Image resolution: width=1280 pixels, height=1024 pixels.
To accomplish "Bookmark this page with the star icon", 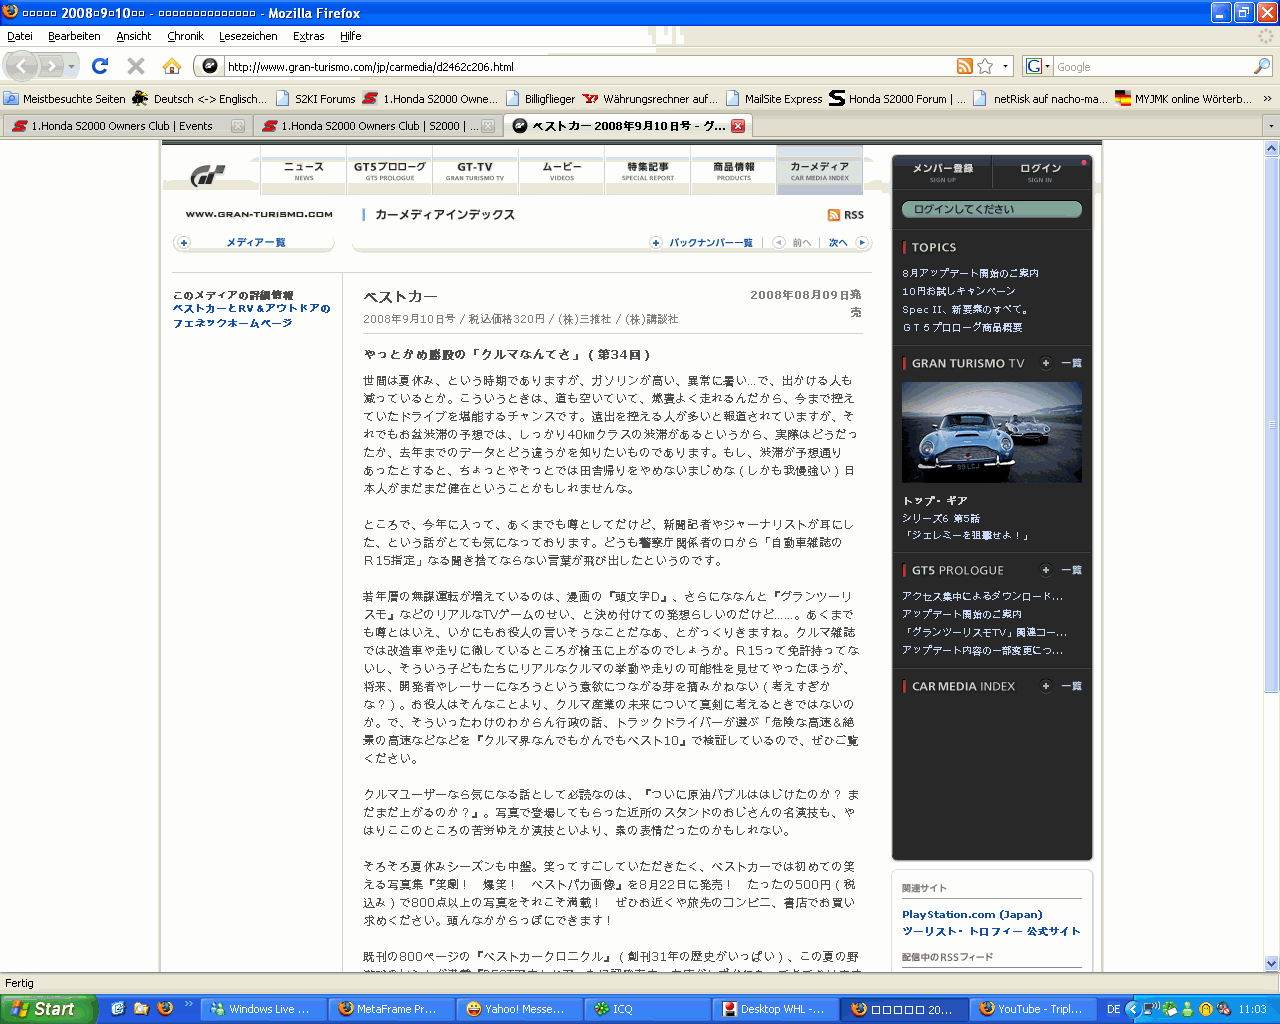I will (985, 66).
